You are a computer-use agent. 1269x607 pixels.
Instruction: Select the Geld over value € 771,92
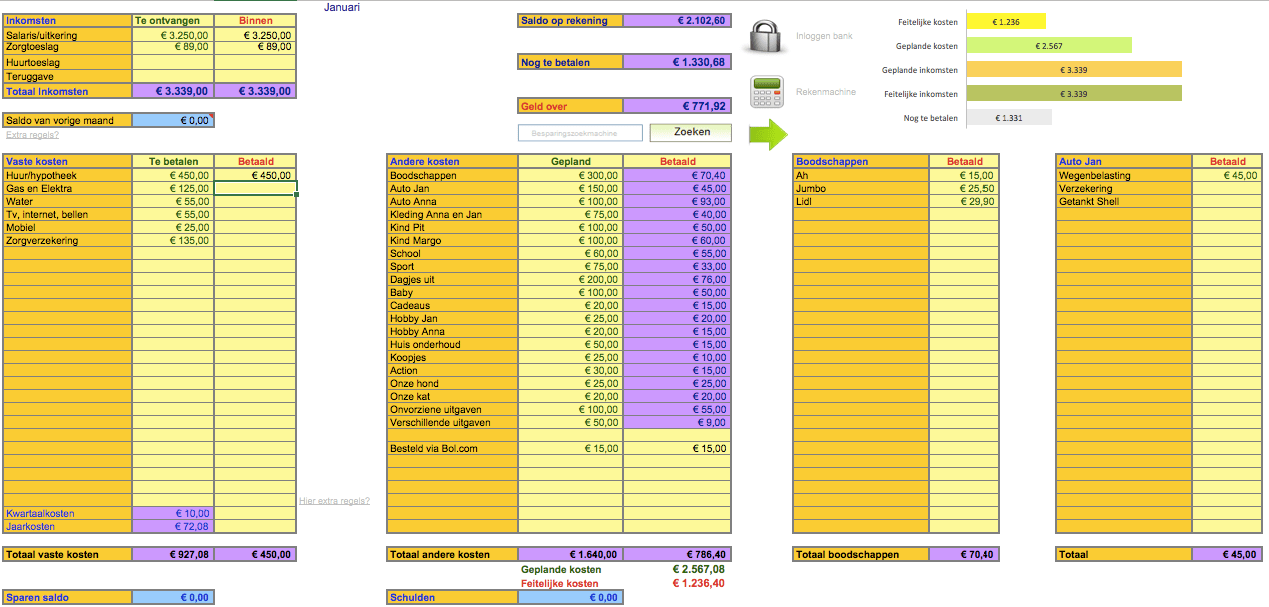coord(677,106)
